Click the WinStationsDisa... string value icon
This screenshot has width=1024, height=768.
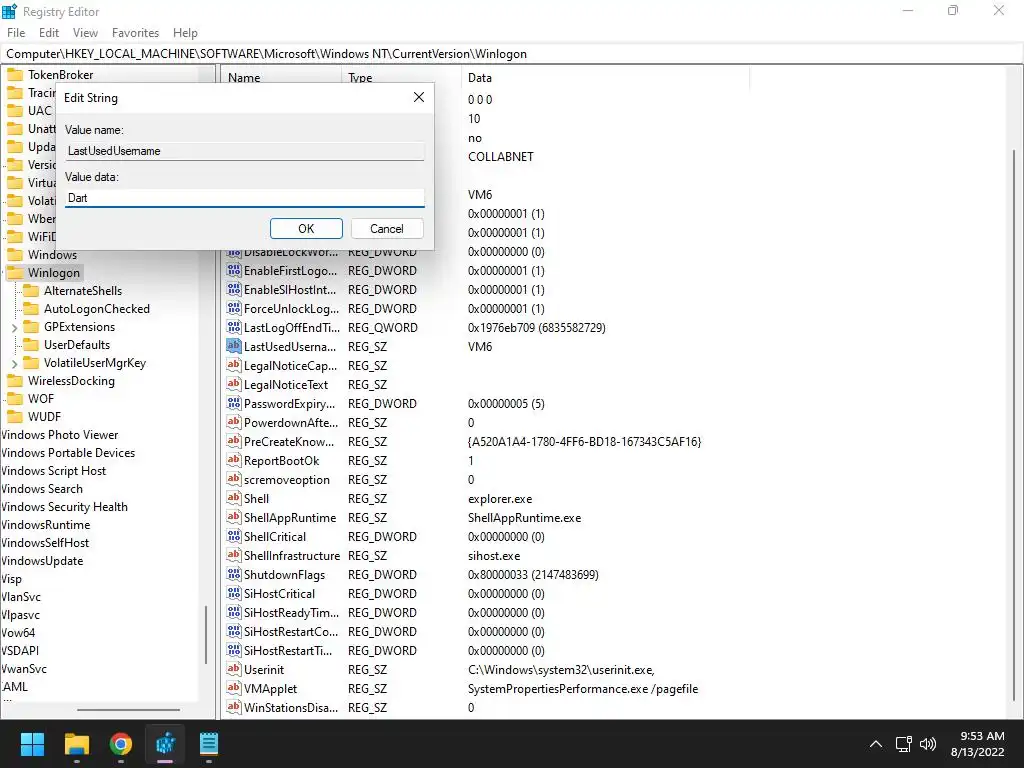pos(234,707)
